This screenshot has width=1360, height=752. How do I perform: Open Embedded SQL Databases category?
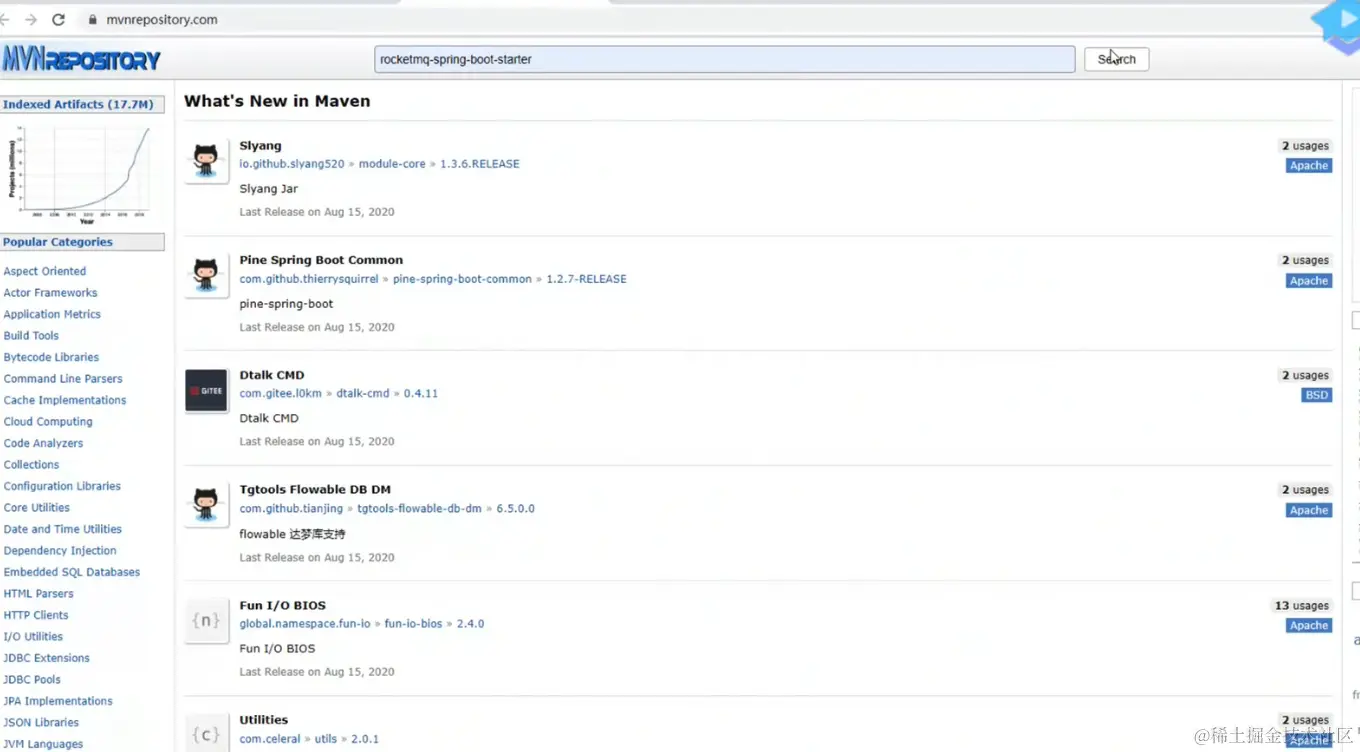click(x=72, y=572)
